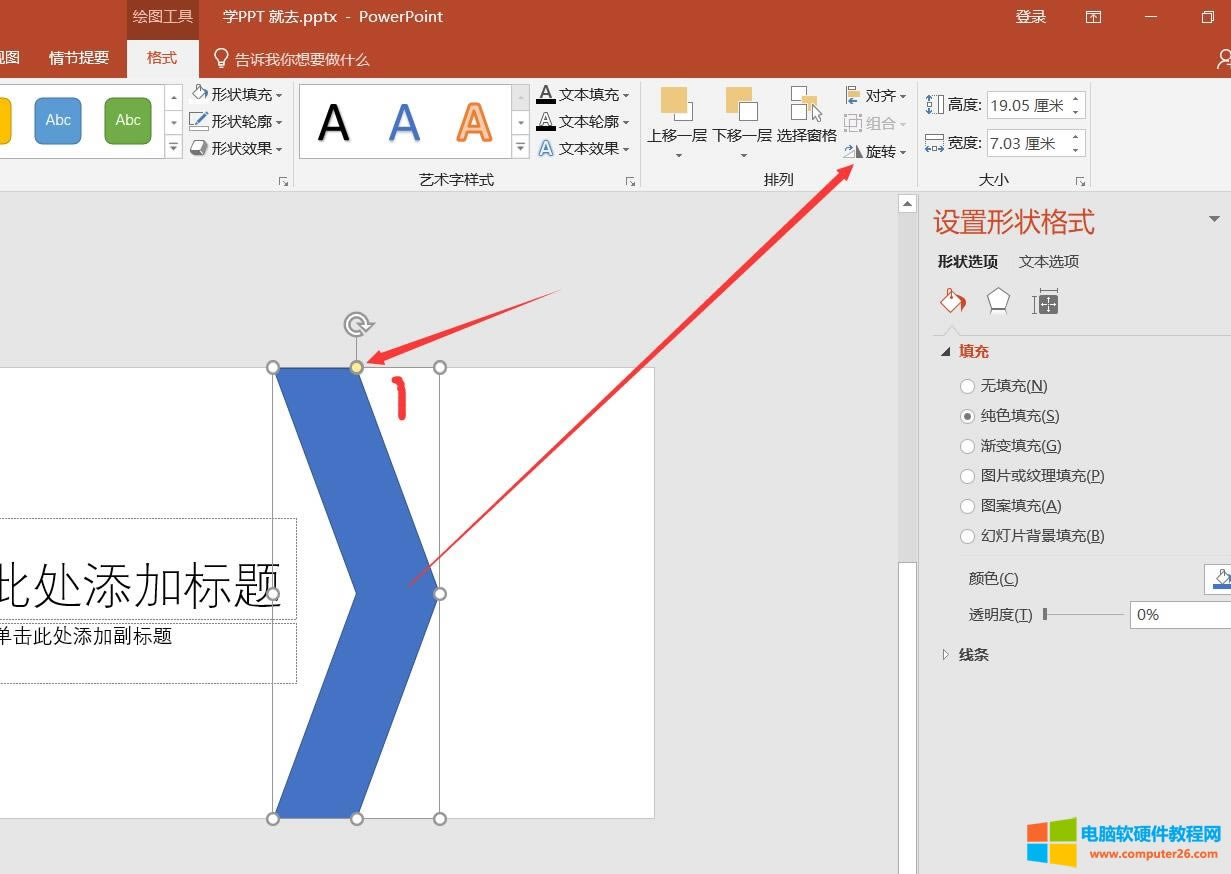Switch to the Format (格式) ribbon tab

click(161, 58)
